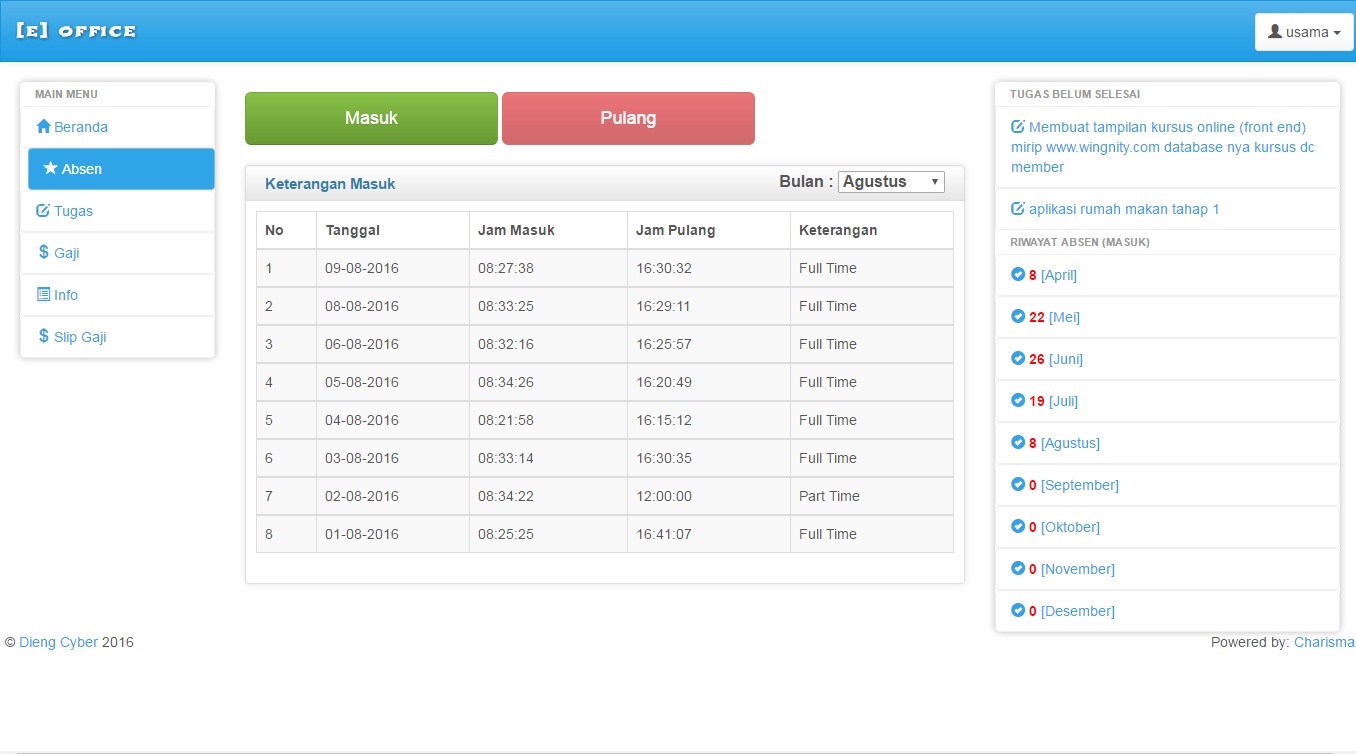Open the usama account dropdown caret
1356x754 pixels.
tap(1337, 33)
